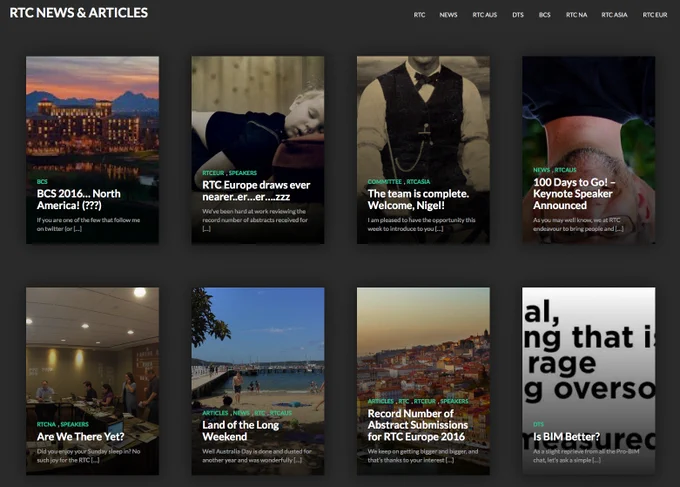Screen dimensions: 680x487
Task: Click excerpt 'As a slight reprieve from all the Pro-BIM'
Action: tap(586, 456)
